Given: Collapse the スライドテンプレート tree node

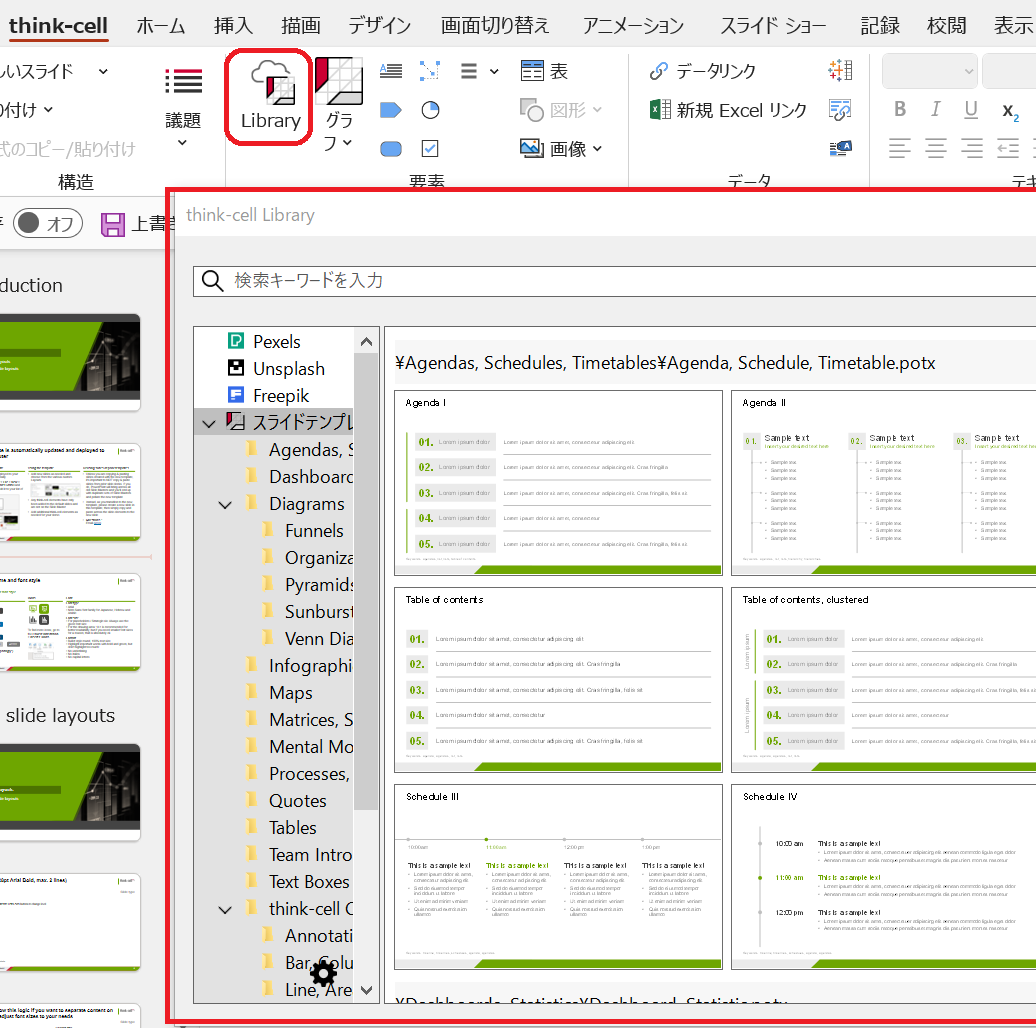Looking at the screenshot, I should click(209, 423).
